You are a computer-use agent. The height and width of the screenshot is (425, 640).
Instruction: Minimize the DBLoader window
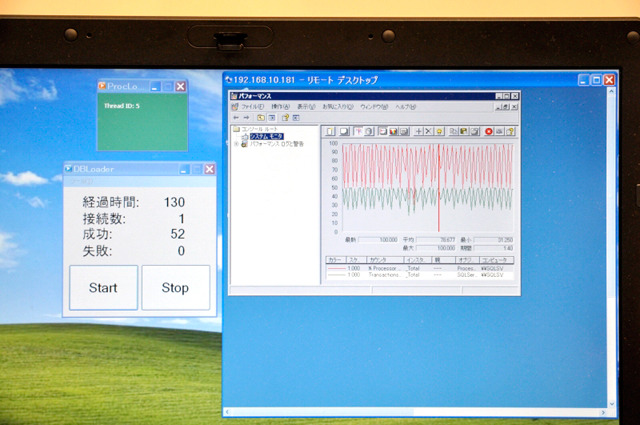point(184,169)
